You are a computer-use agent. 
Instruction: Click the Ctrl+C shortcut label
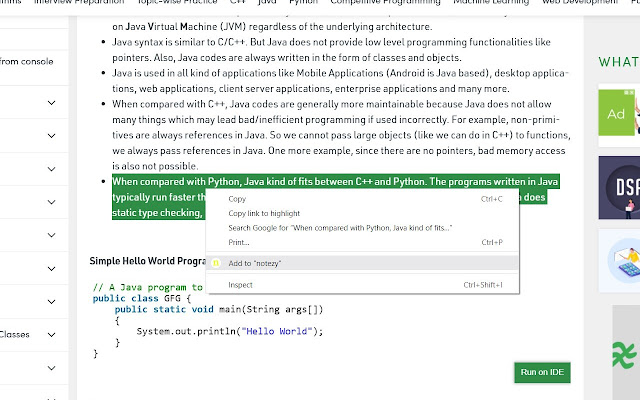(x=491, y=199)
